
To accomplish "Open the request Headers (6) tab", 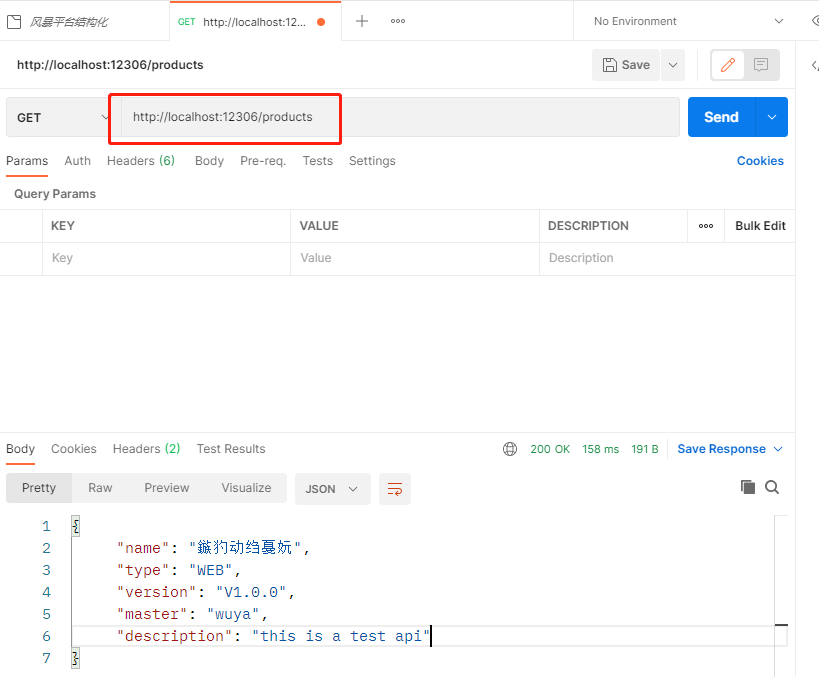I will click(141, 161).
